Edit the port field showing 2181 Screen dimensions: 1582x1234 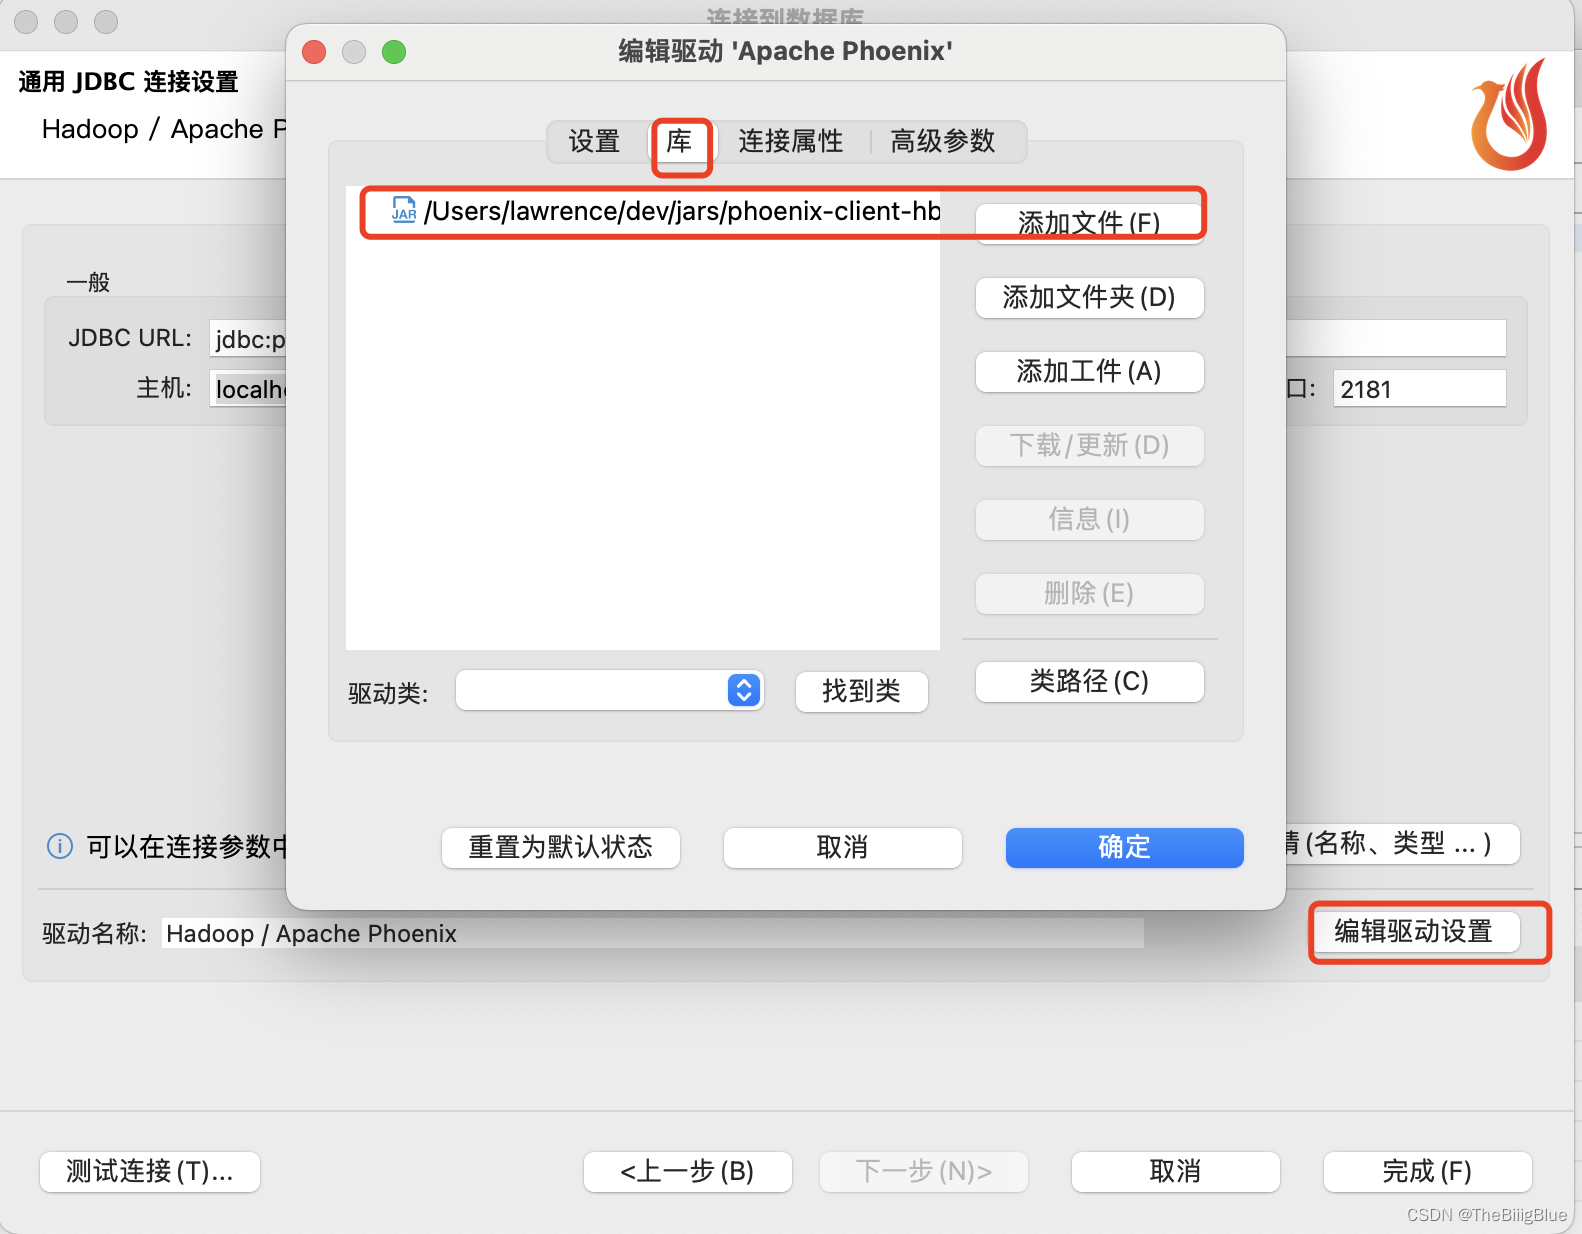click(1419, 389)
